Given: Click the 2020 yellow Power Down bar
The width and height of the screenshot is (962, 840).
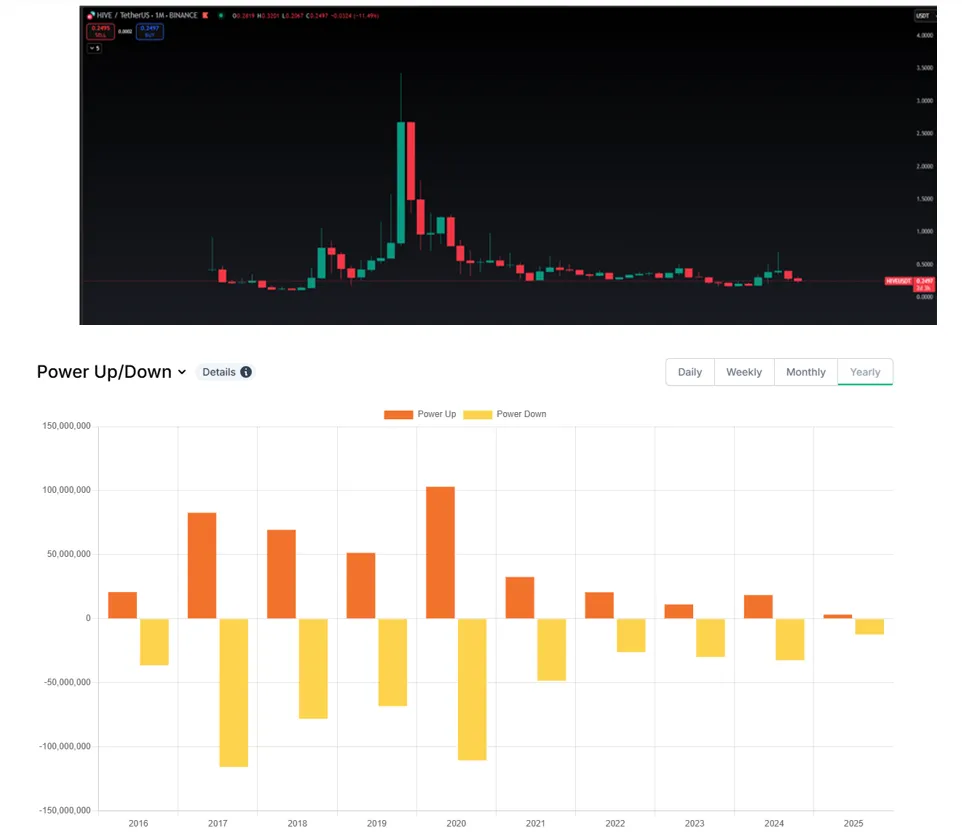Looking at the screenshot, I should [472, 689].
